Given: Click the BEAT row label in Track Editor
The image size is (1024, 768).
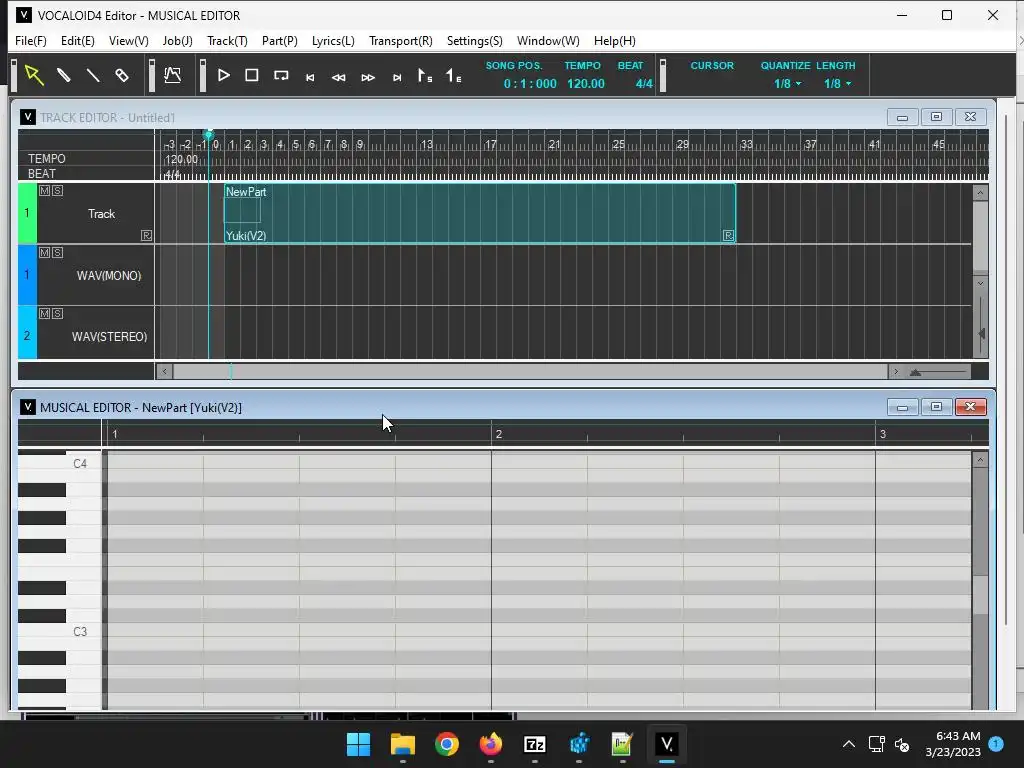Looking at the screenshot, I should pos(42,174).
